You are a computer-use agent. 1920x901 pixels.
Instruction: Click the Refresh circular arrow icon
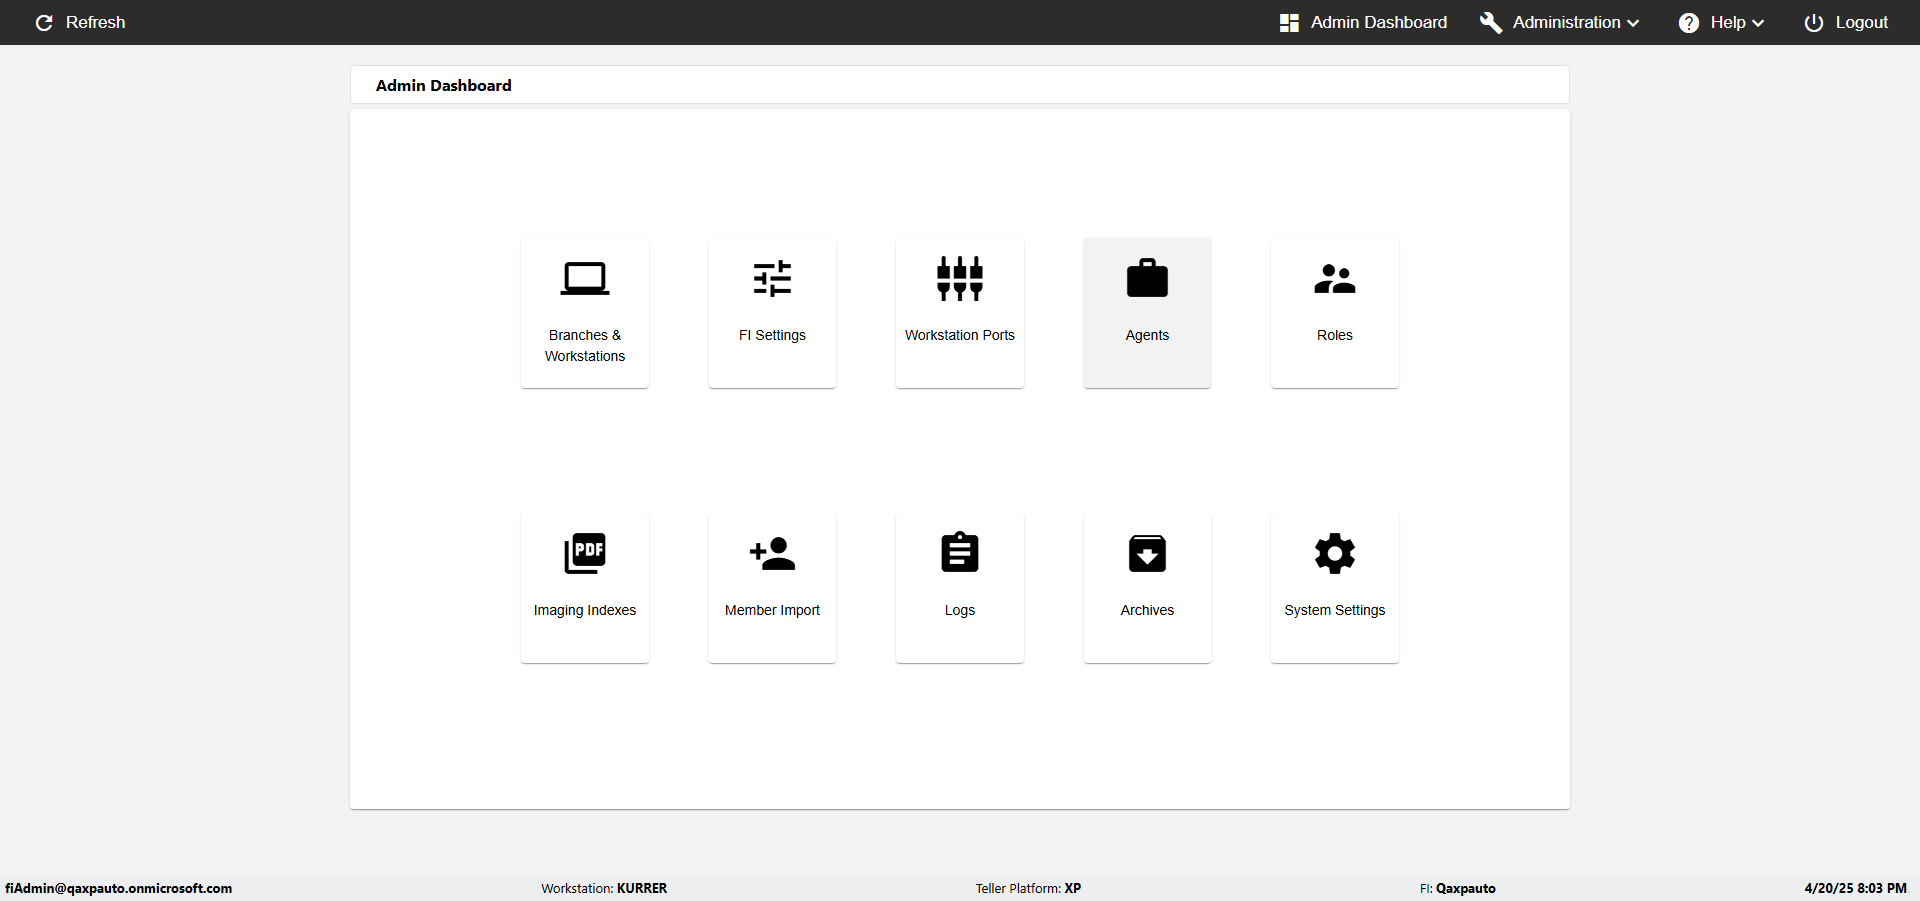click(x=44, y=22)
